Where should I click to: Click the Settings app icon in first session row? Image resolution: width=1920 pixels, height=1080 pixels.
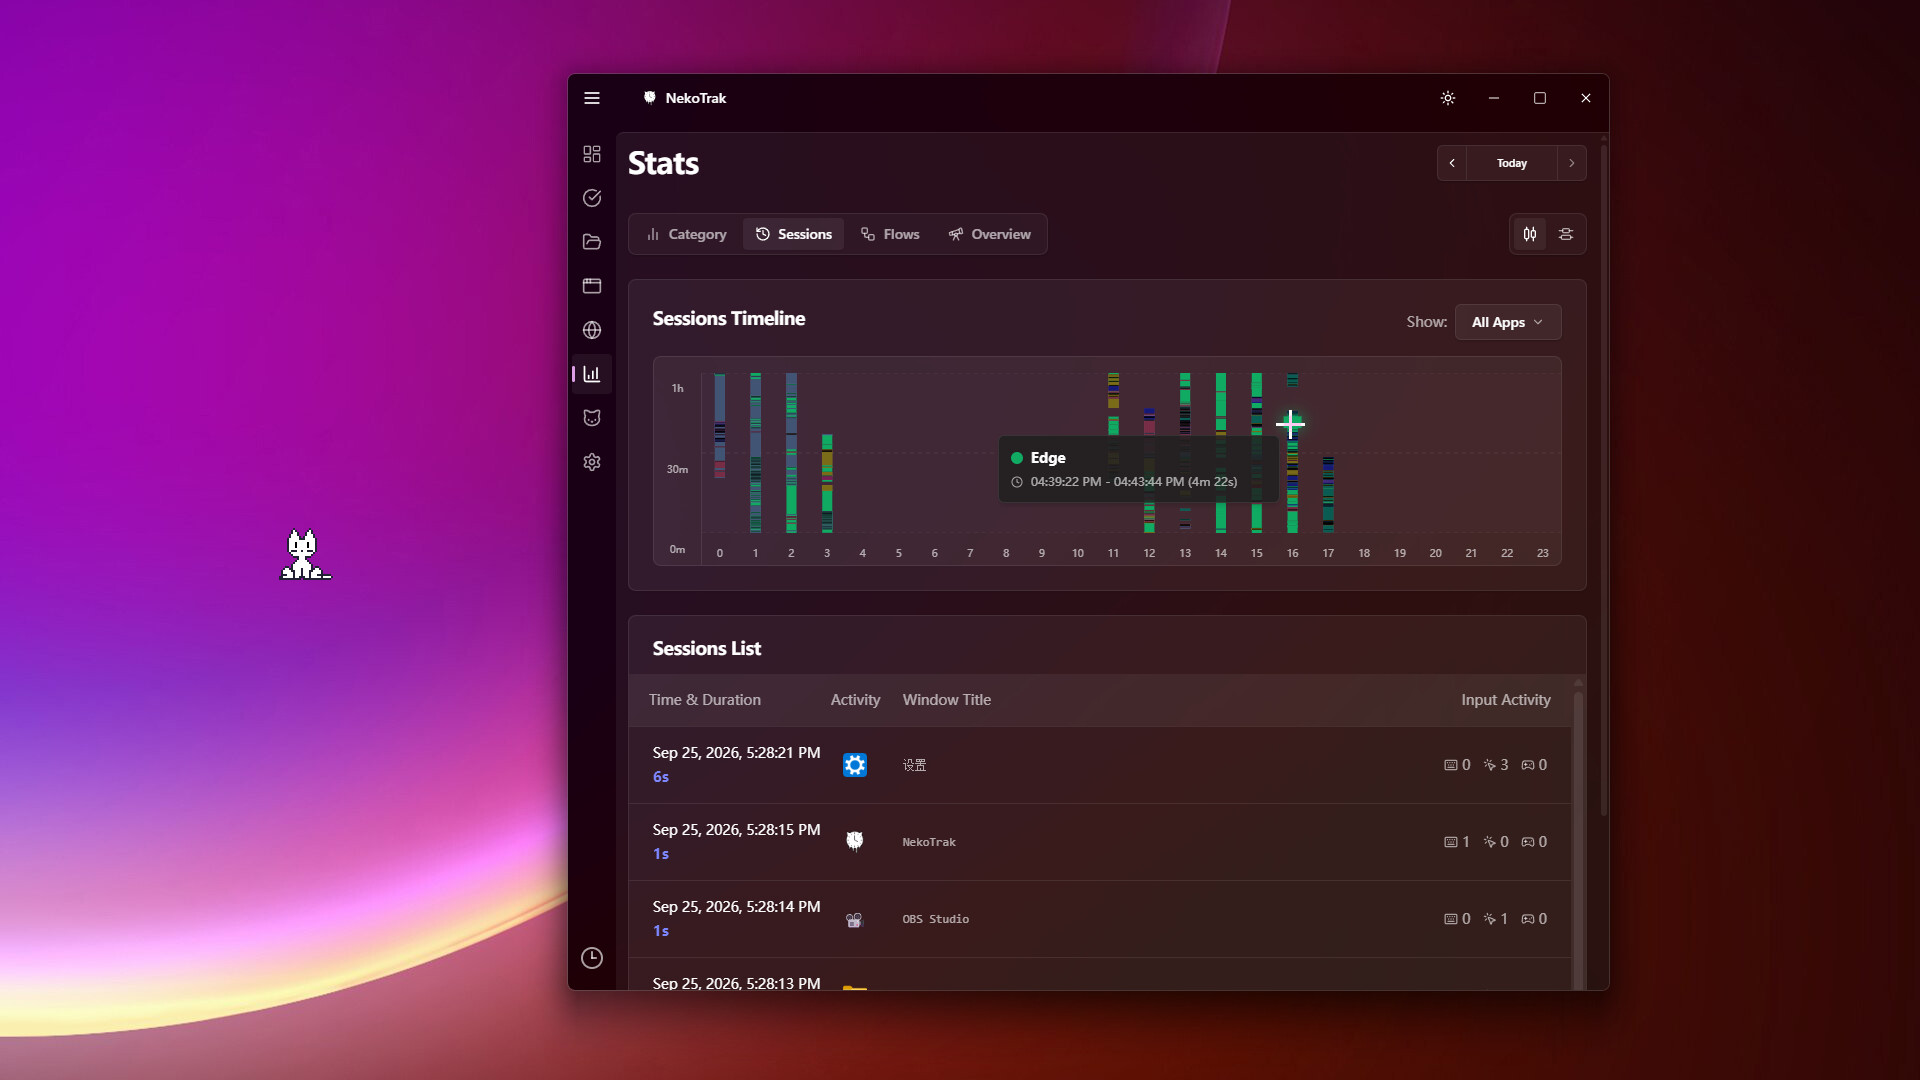point(855,765)
